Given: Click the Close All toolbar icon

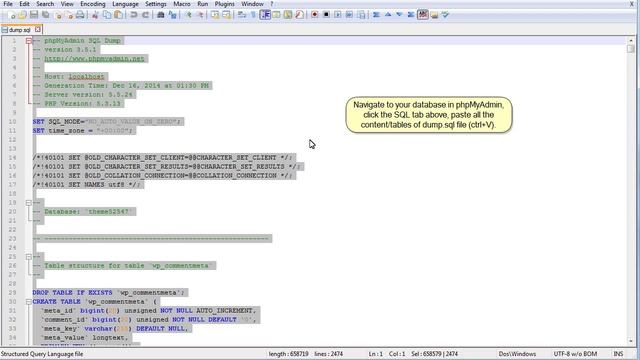Looking at the screenshot, I should pos(69,15).
